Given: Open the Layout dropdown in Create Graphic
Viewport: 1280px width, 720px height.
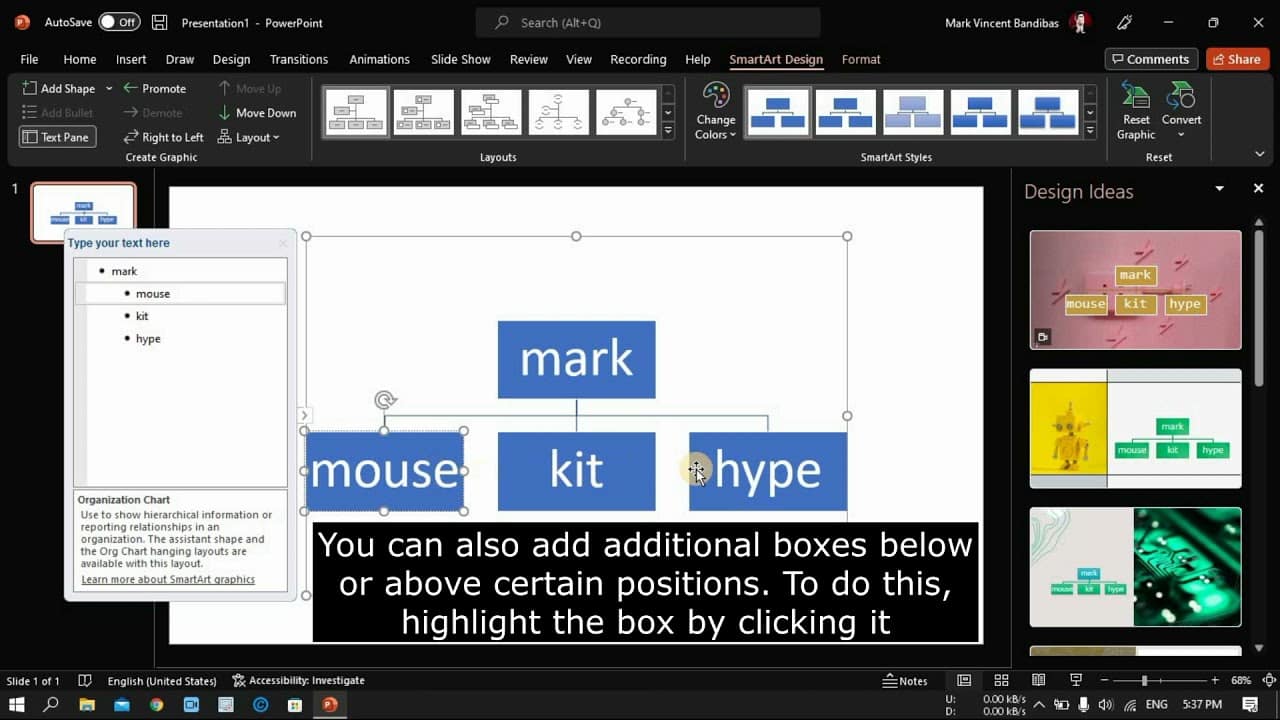Looking at the screenshot, I should point(250,137).
